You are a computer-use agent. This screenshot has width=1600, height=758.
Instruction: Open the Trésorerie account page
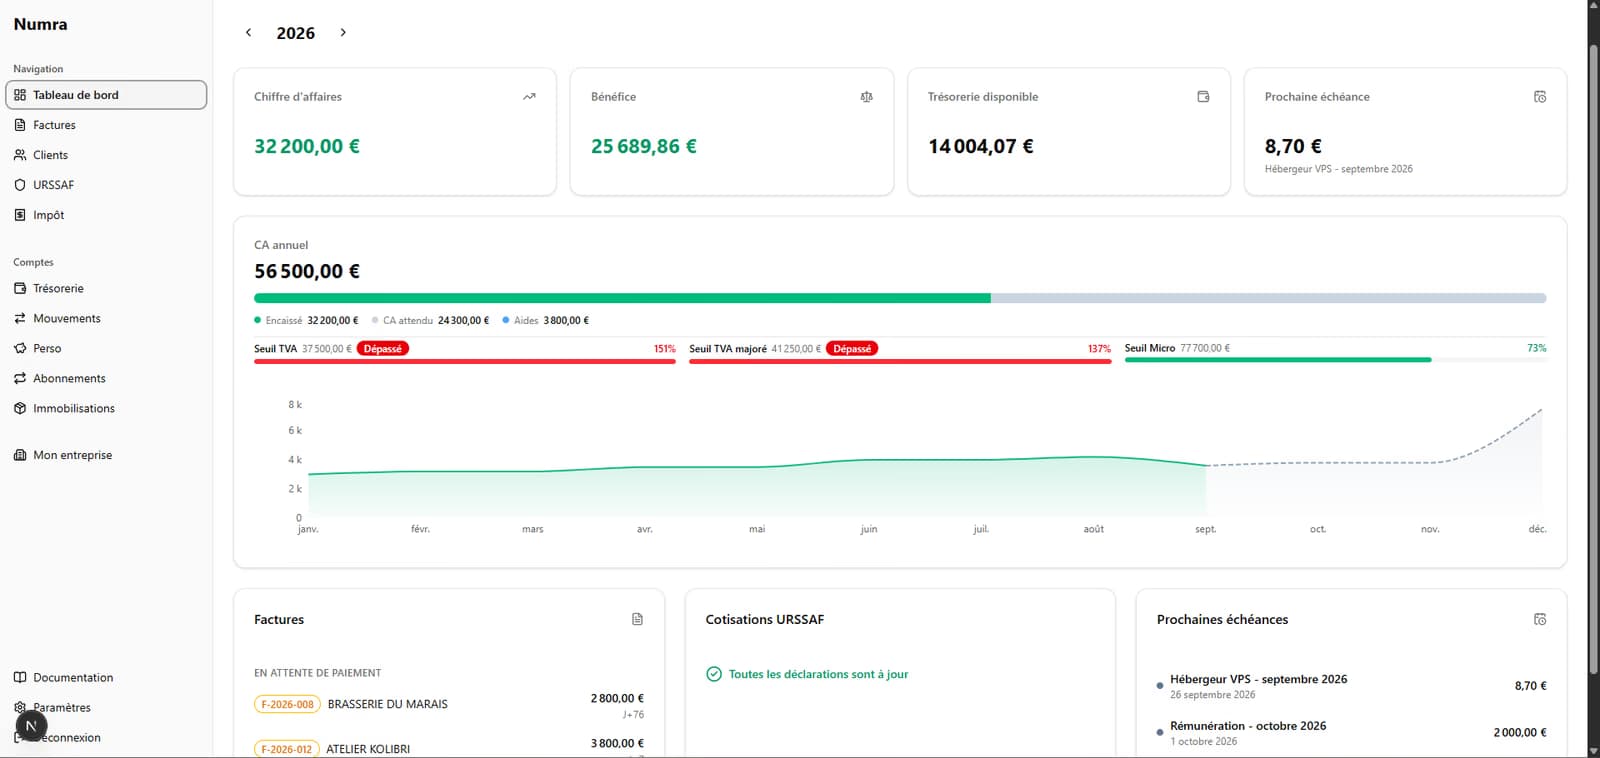pyautogui.click(x=106, y=288)
